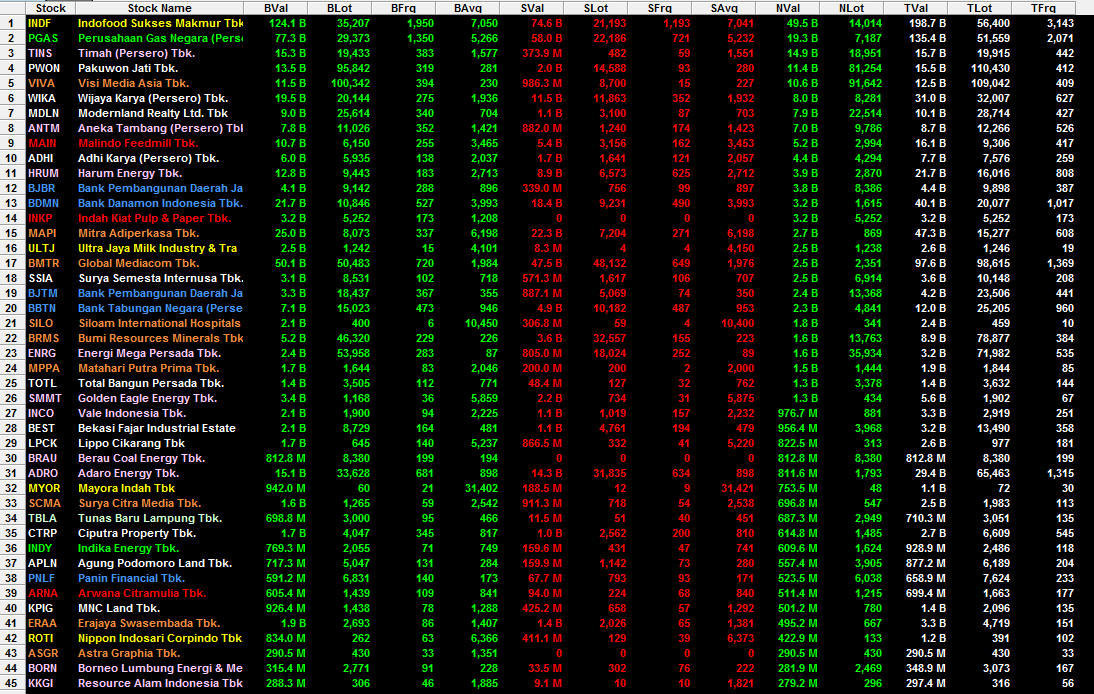The height and width of the screenshot is (694, 1094).
Task: Click the BFrq column header
Action: pos(403,8)
